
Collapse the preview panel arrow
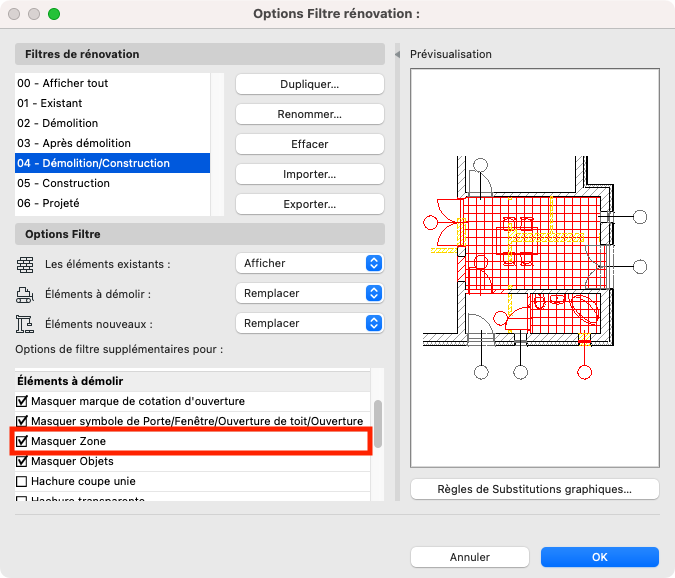pyautogui.click(x=397, y=54)
